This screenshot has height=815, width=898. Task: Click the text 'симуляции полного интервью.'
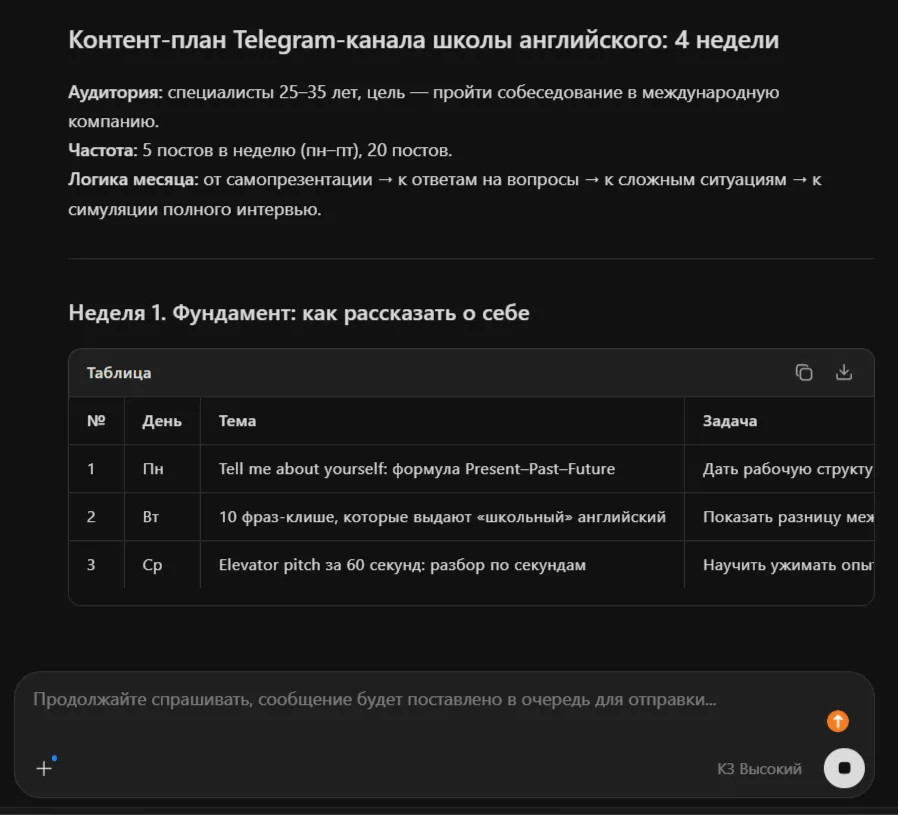click(195, 210)
